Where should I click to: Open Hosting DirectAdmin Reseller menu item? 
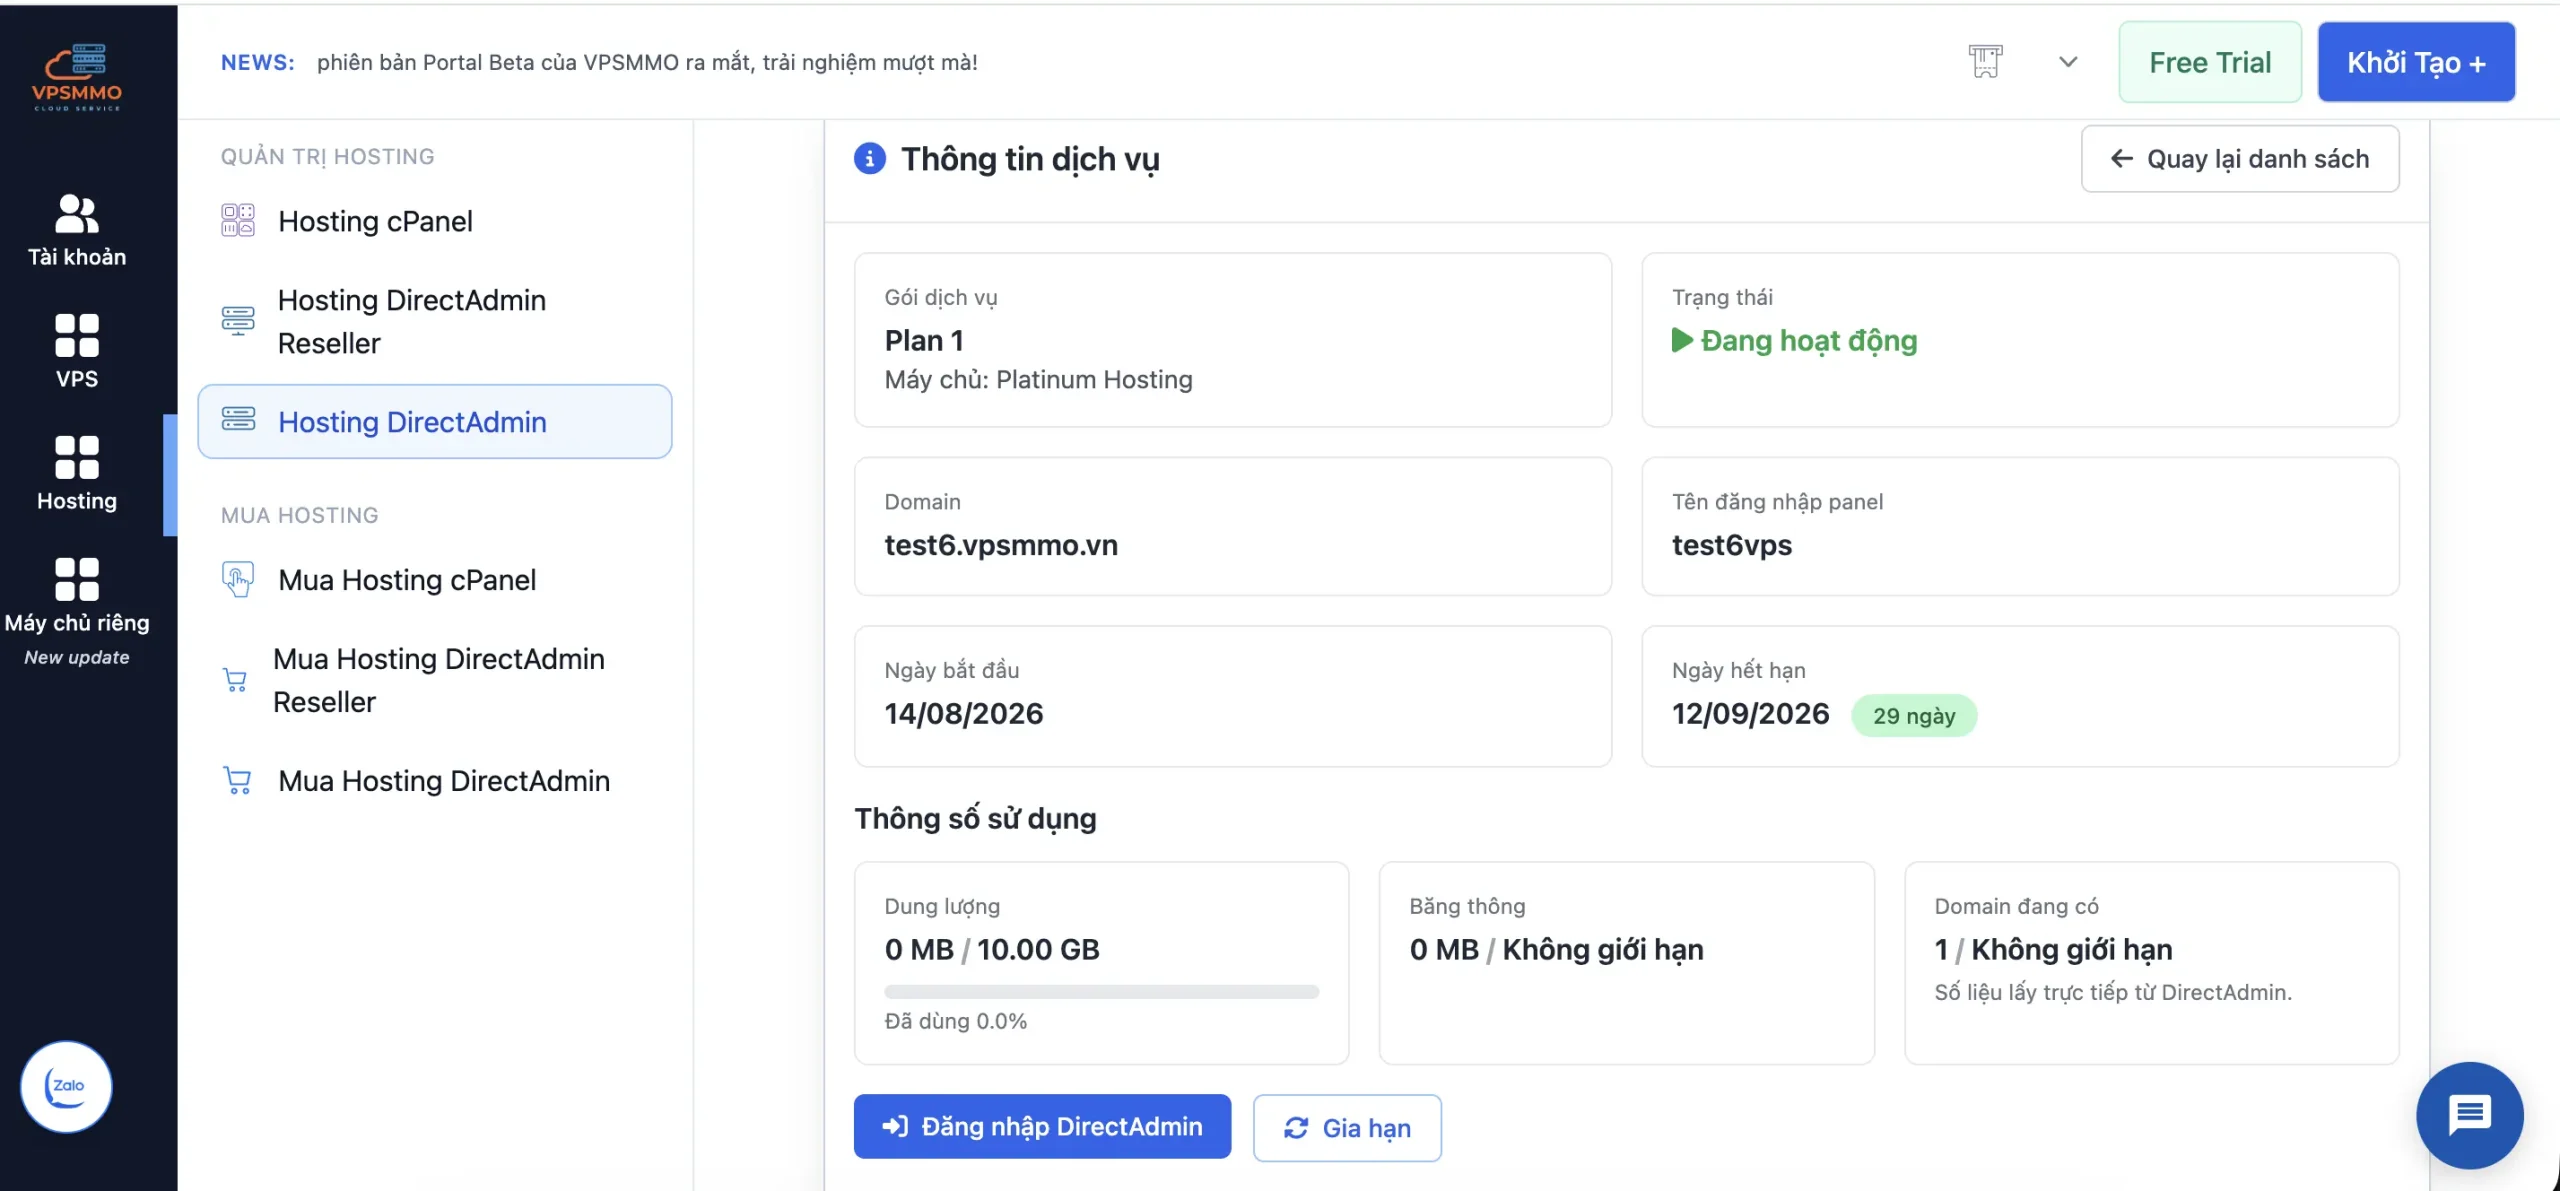(x=434, y=321)
